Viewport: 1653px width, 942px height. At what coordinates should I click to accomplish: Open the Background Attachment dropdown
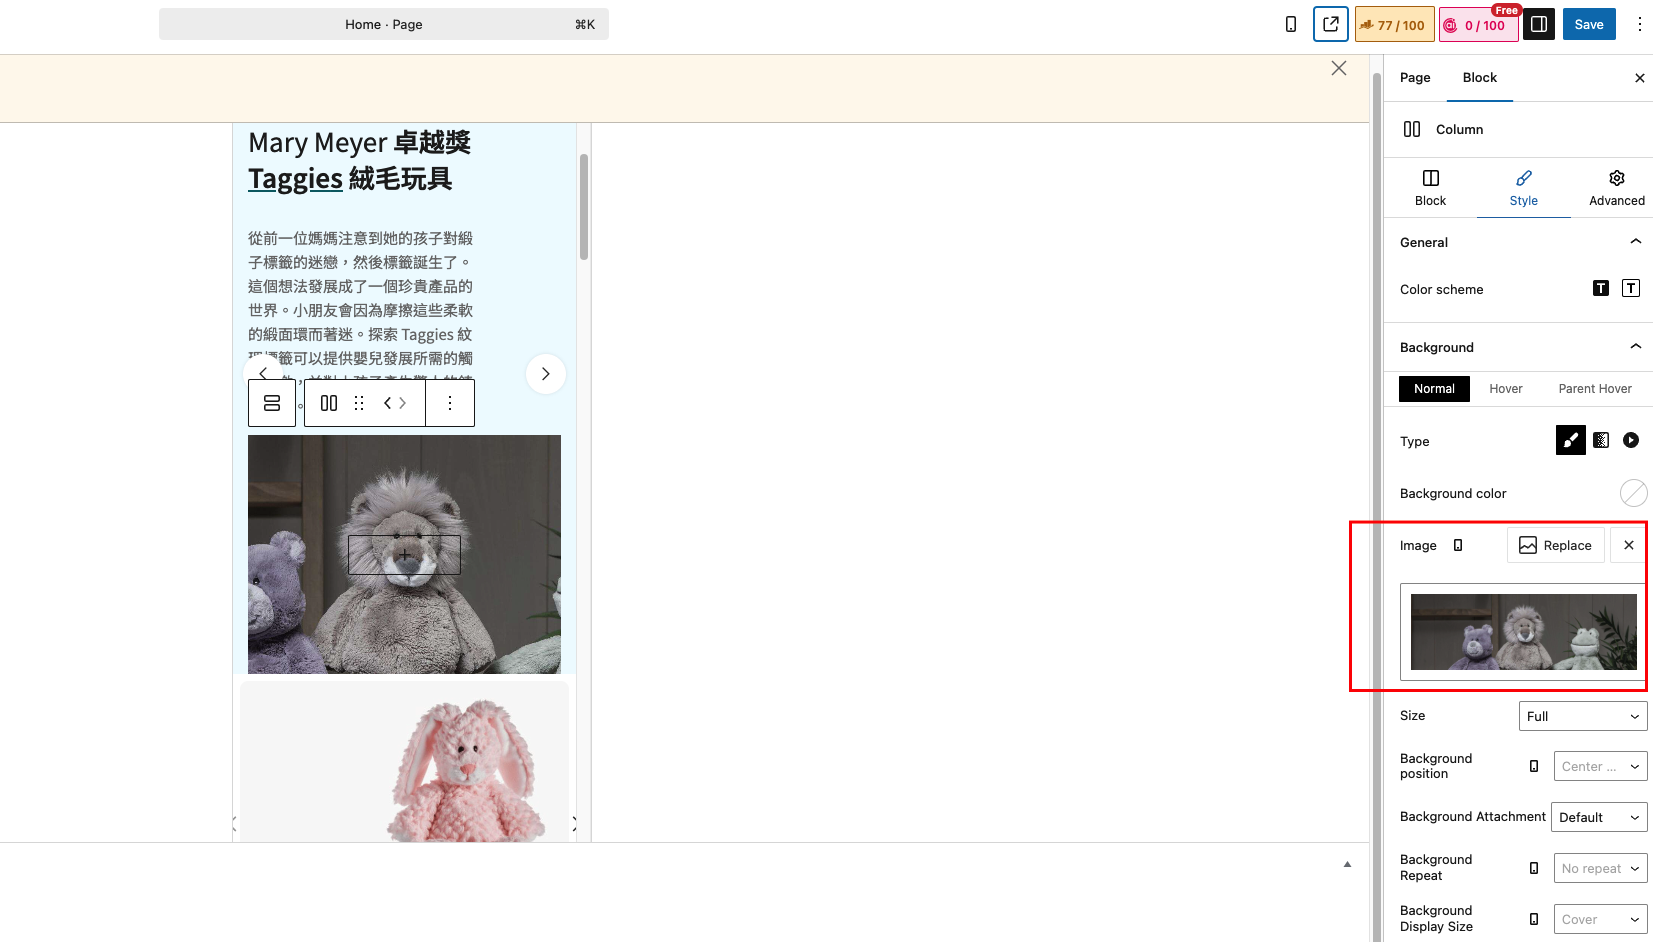point(1599,817)
